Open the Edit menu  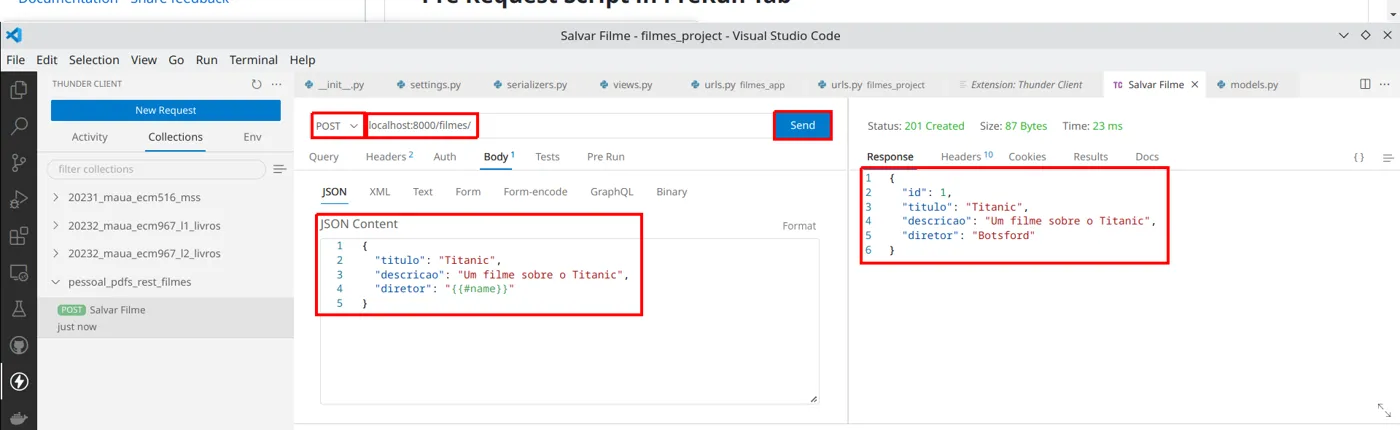click(46, 60)
